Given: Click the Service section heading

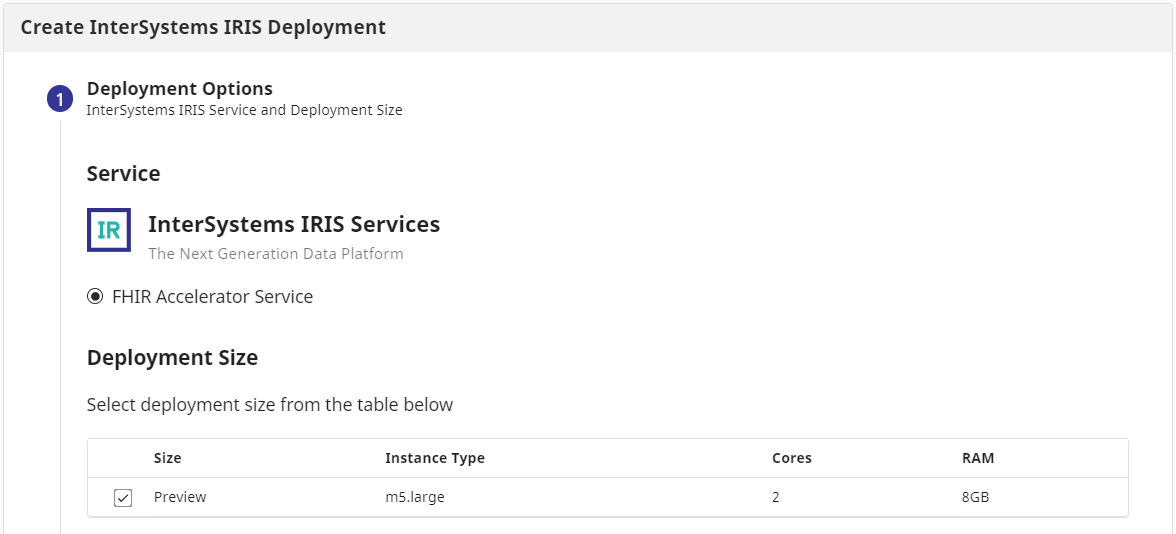Looking at the screenshot, I should point(123,173).
